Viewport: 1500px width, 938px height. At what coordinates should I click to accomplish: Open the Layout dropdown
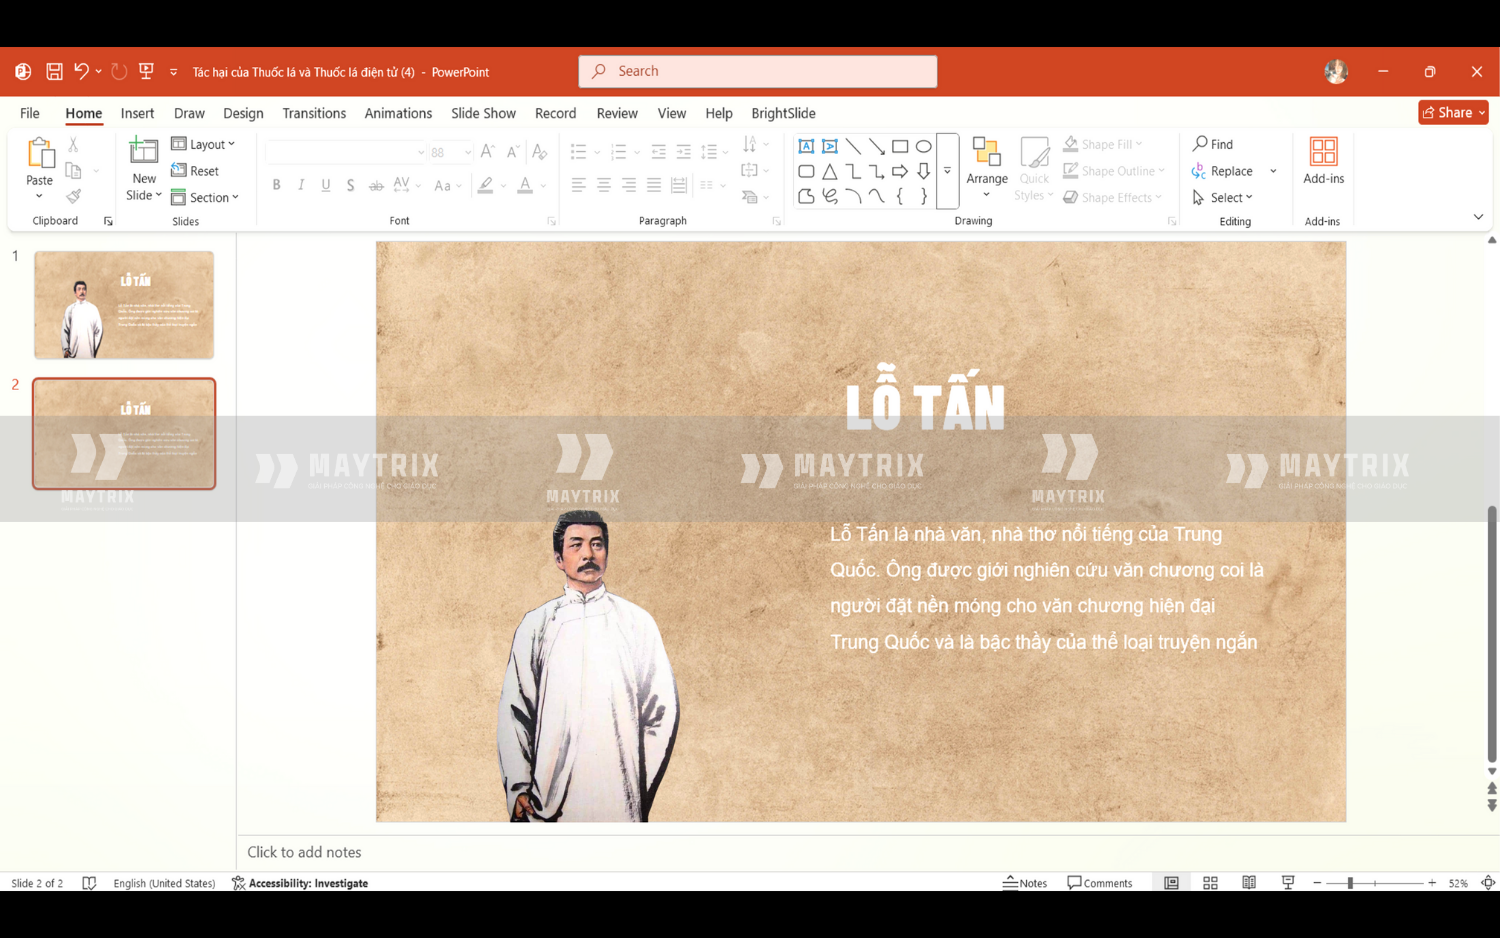click(205, 144)
